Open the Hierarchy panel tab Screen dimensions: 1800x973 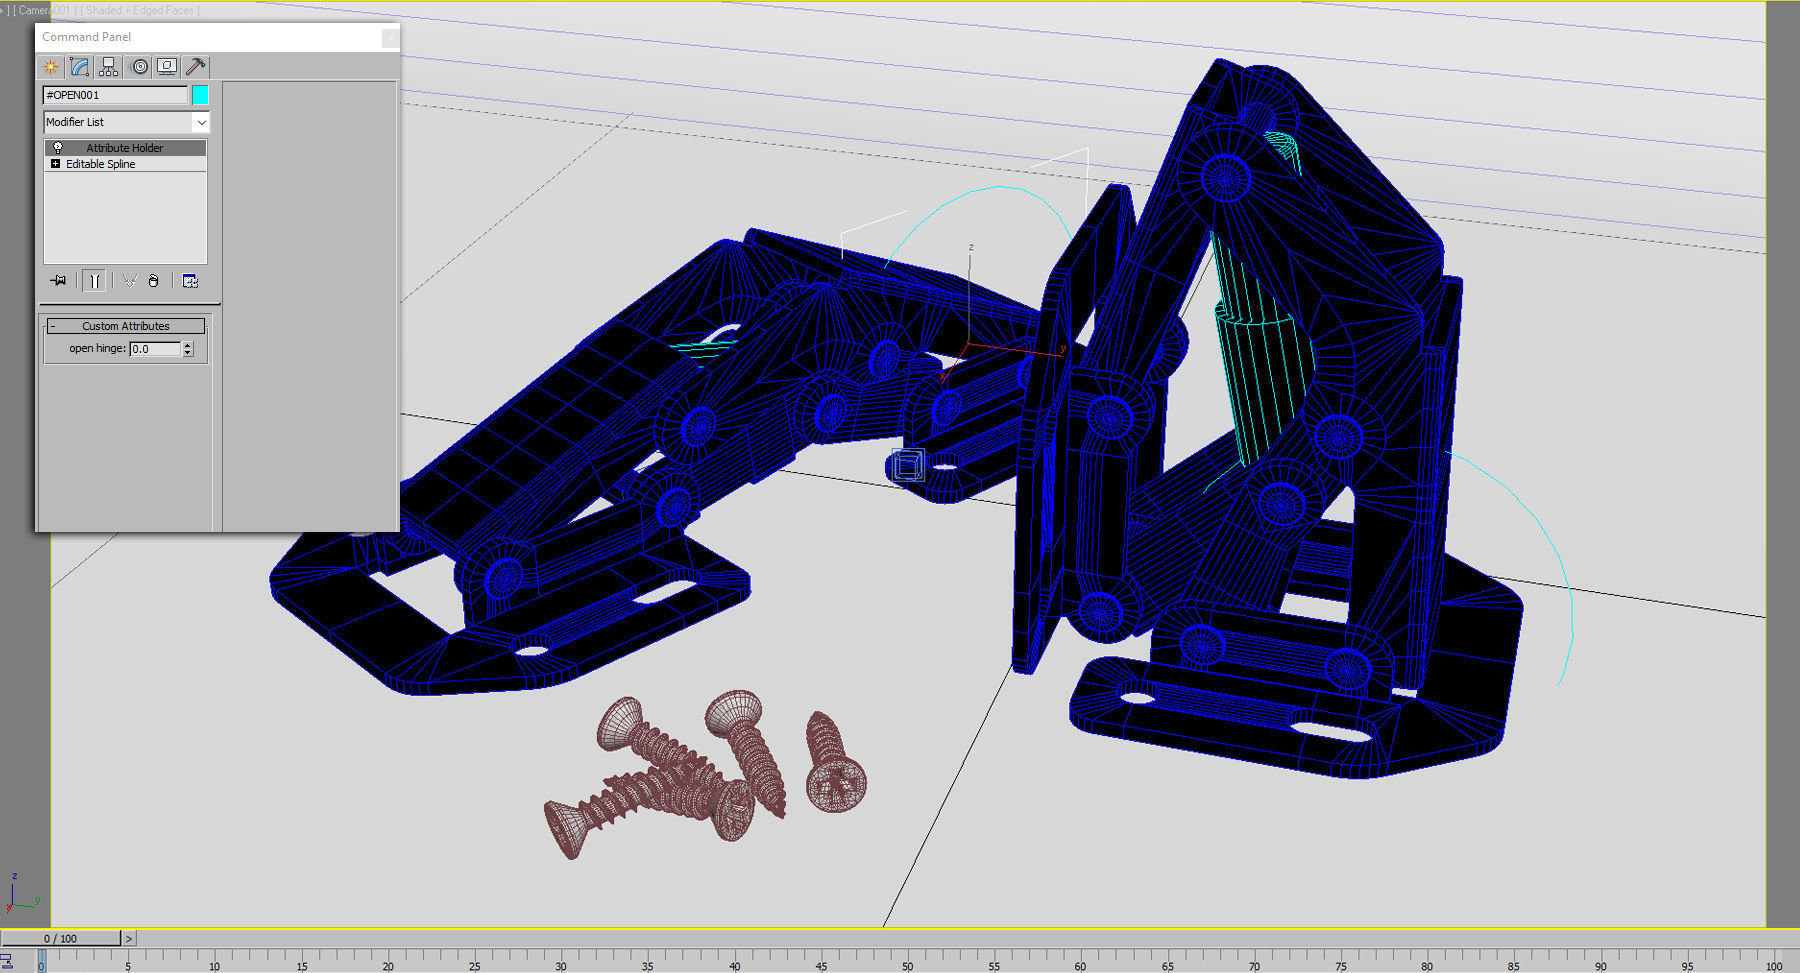coord(109,67)
